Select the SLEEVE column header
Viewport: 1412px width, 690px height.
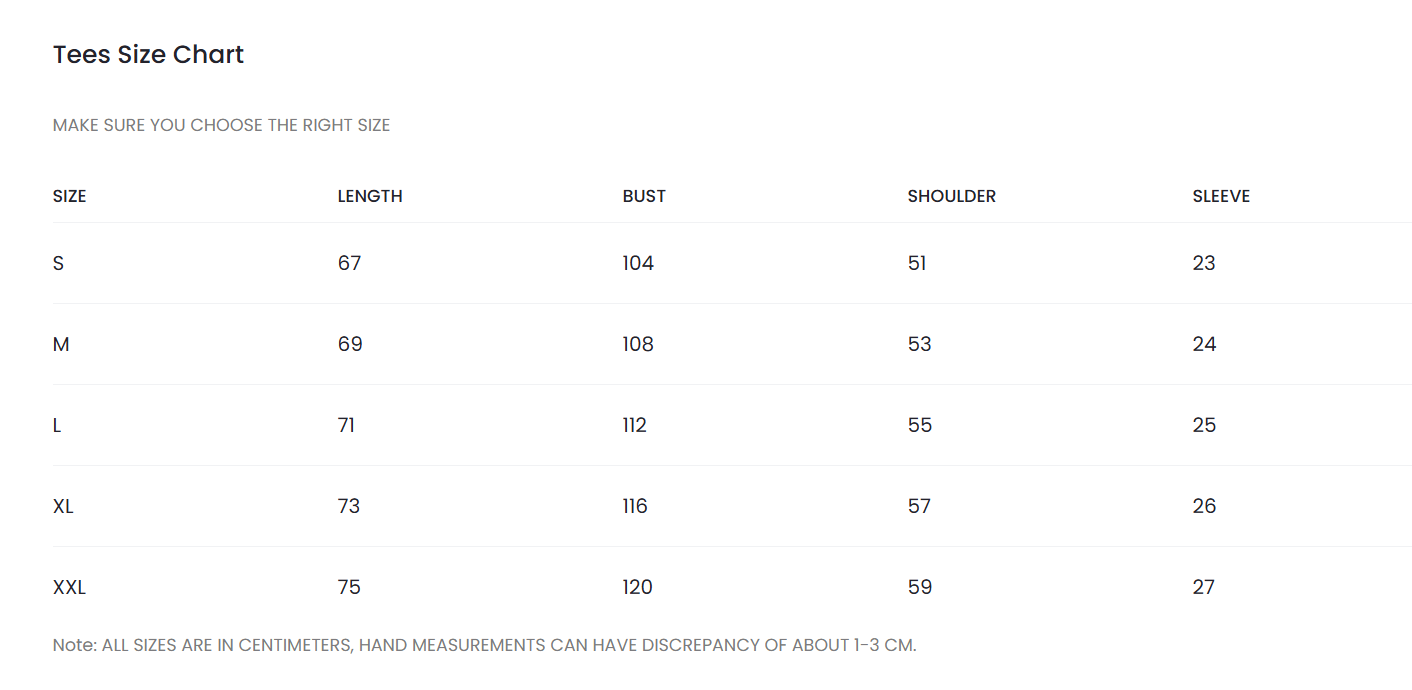tap(1221, 196)
